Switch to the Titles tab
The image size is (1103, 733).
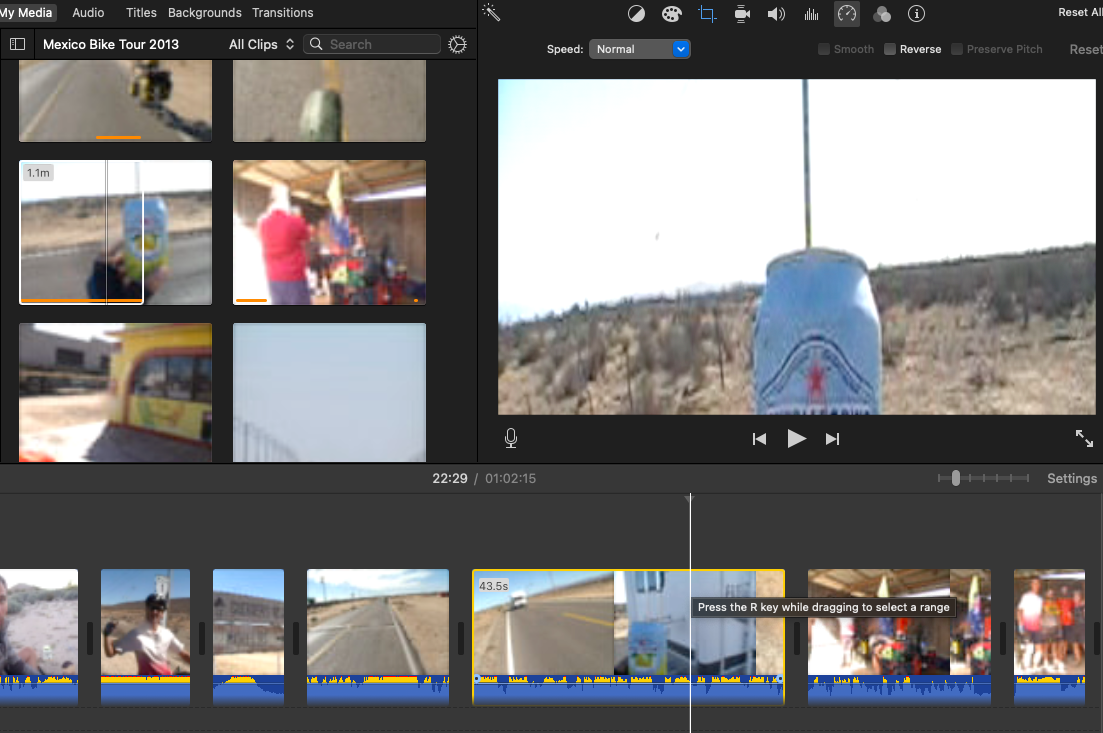[x=141, y=13]
